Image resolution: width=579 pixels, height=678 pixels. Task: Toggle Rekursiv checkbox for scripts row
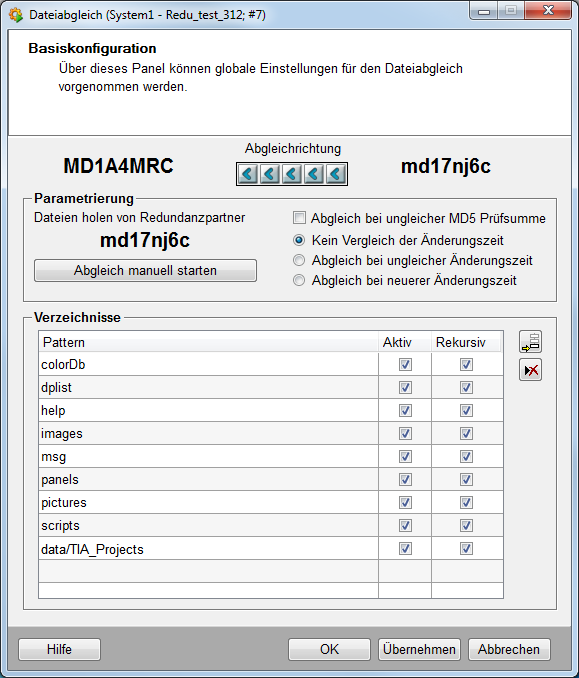[466, 525]
